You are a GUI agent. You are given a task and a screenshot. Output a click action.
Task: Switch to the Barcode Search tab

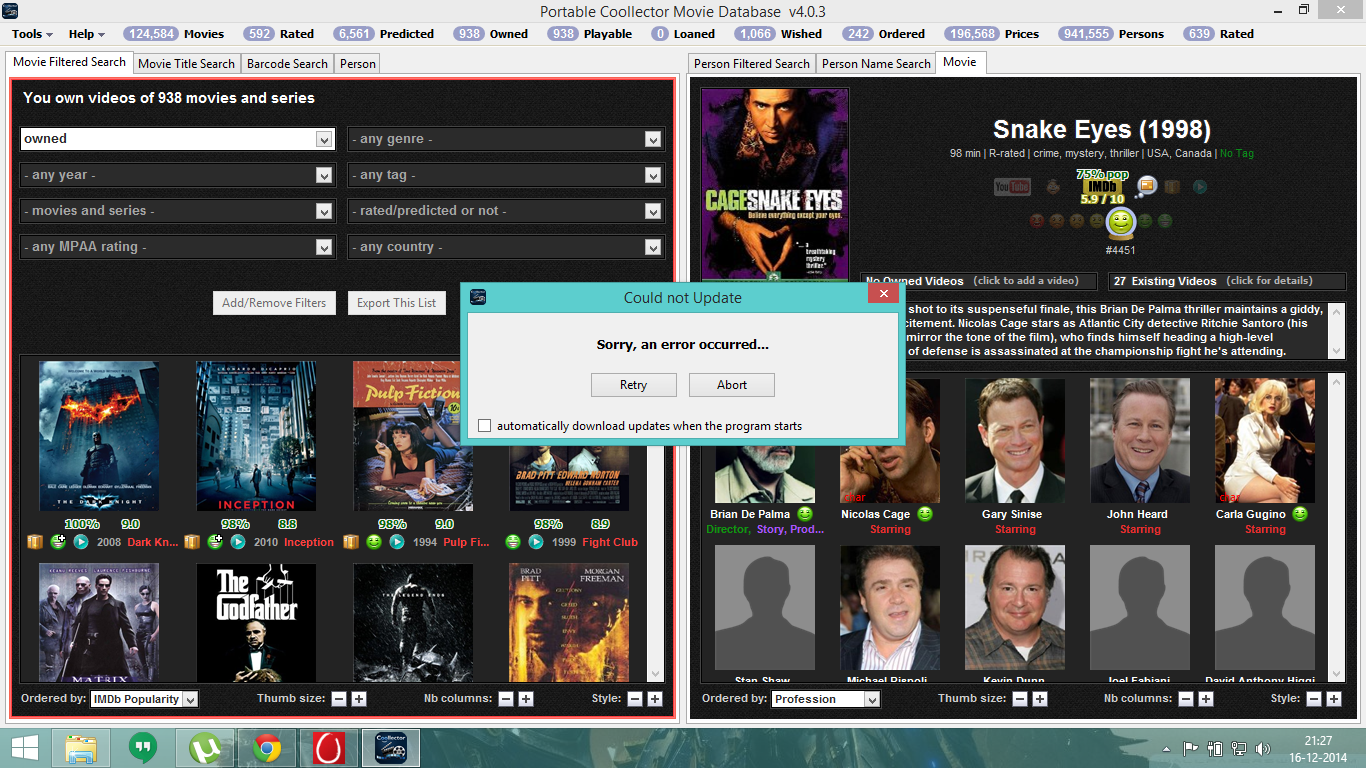pyautogui.click(x=287, y=63)
